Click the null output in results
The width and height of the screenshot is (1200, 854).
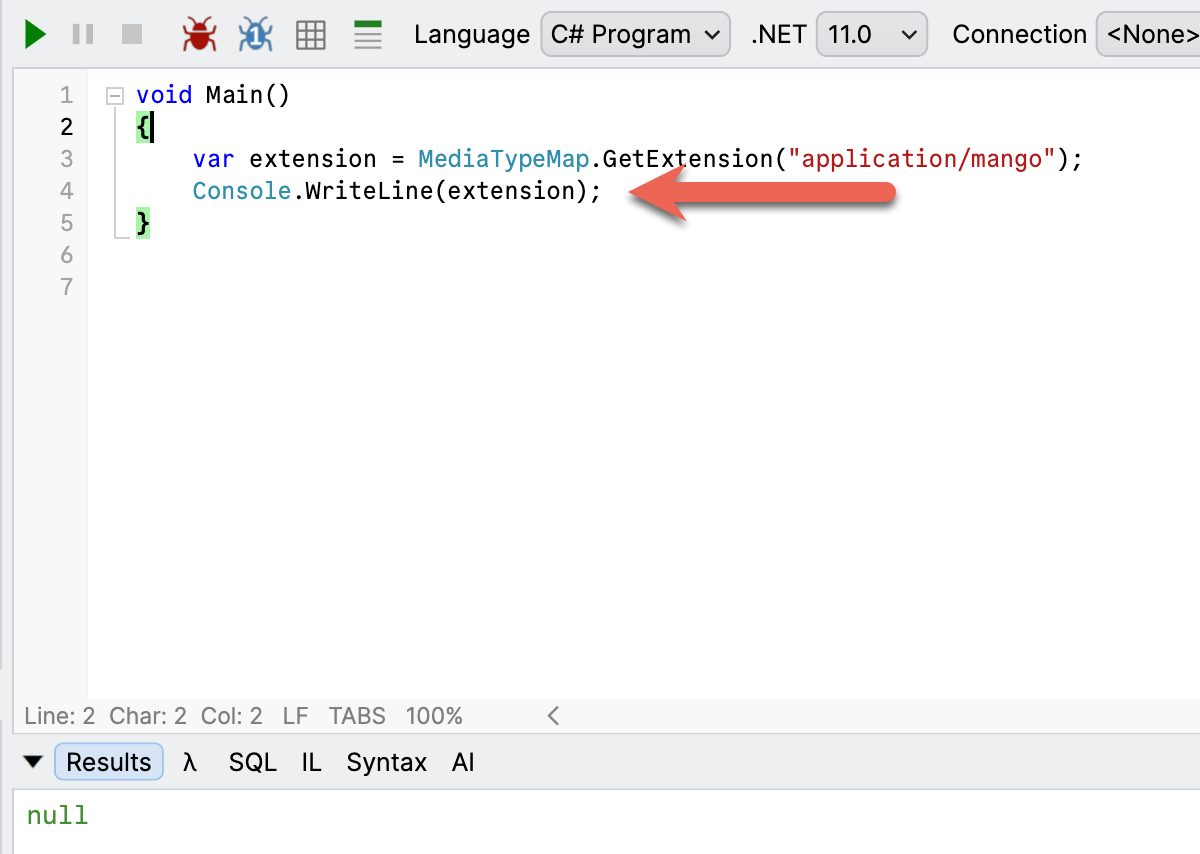58,815
